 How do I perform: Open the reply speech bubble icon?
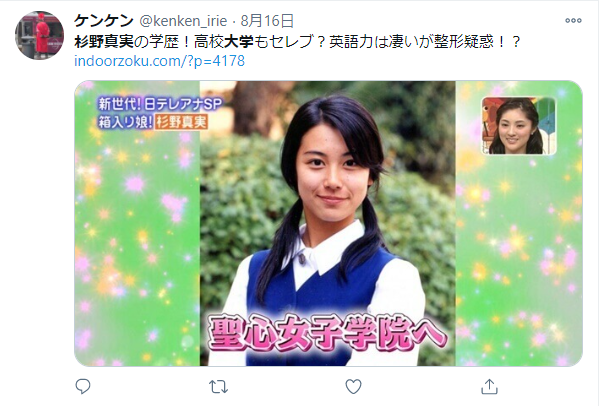pos(83,387)
